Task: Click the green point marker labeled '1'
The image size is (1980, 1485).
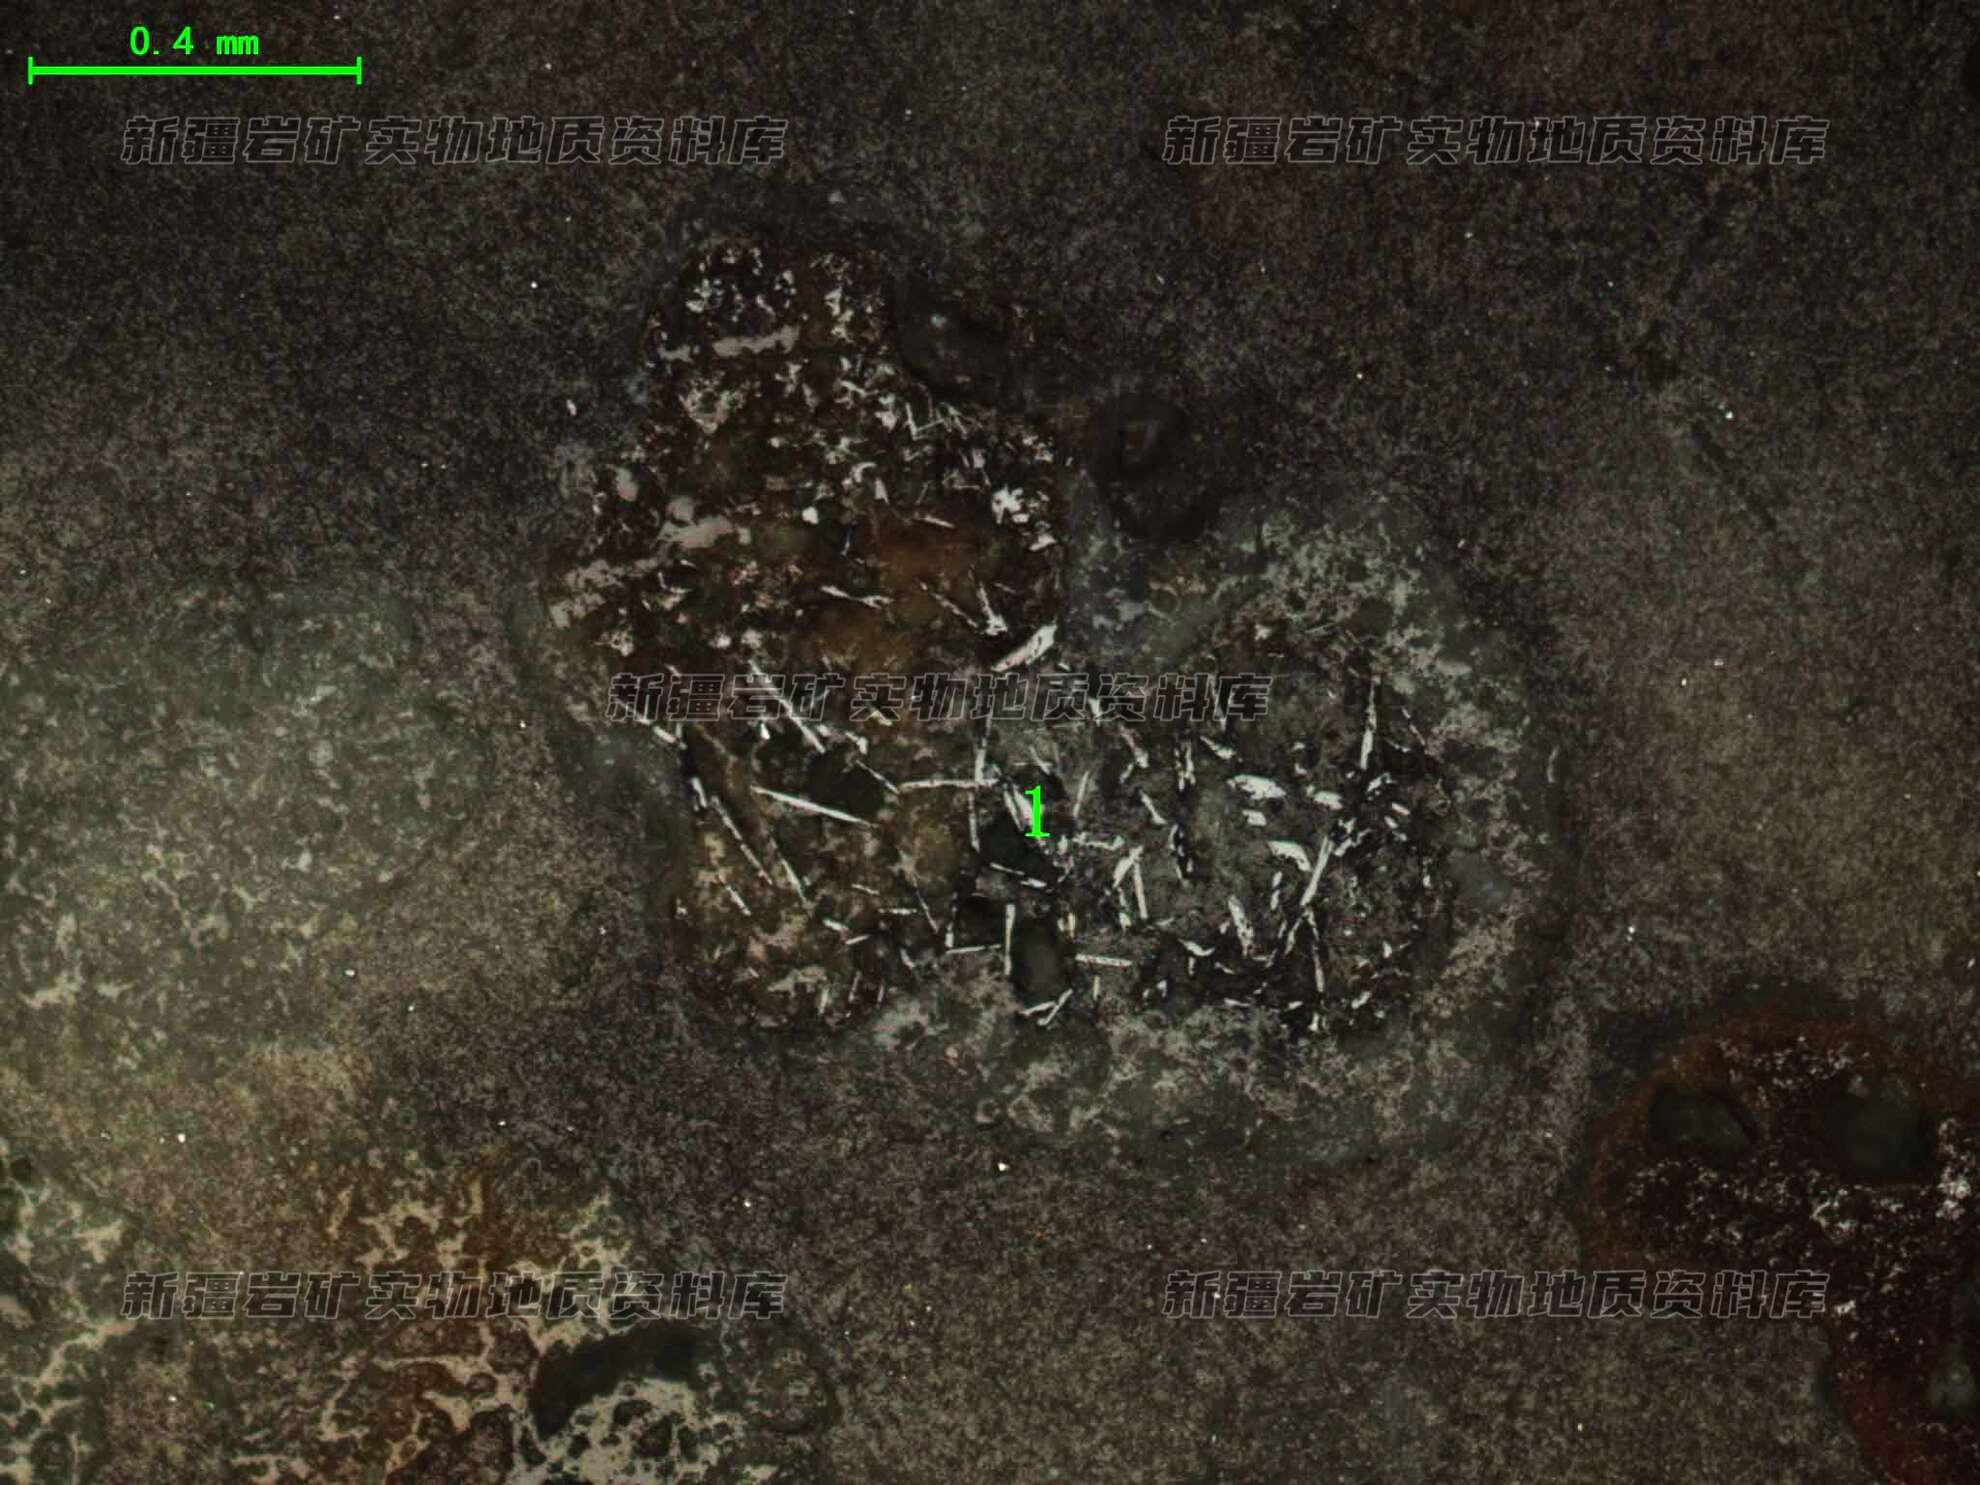Action: click(1037, 812)
